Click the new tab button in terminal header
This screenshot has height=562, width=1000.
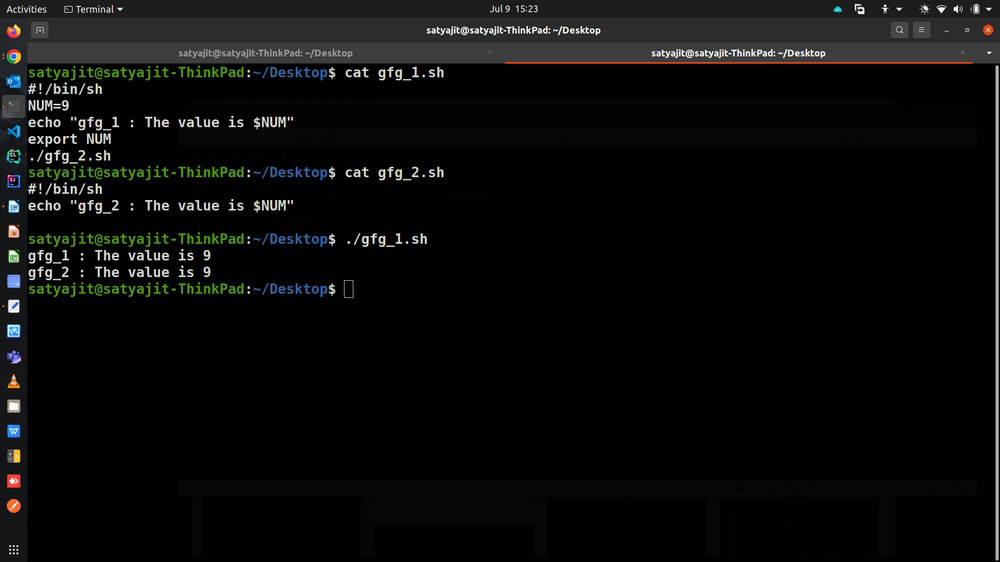point(39,30)
